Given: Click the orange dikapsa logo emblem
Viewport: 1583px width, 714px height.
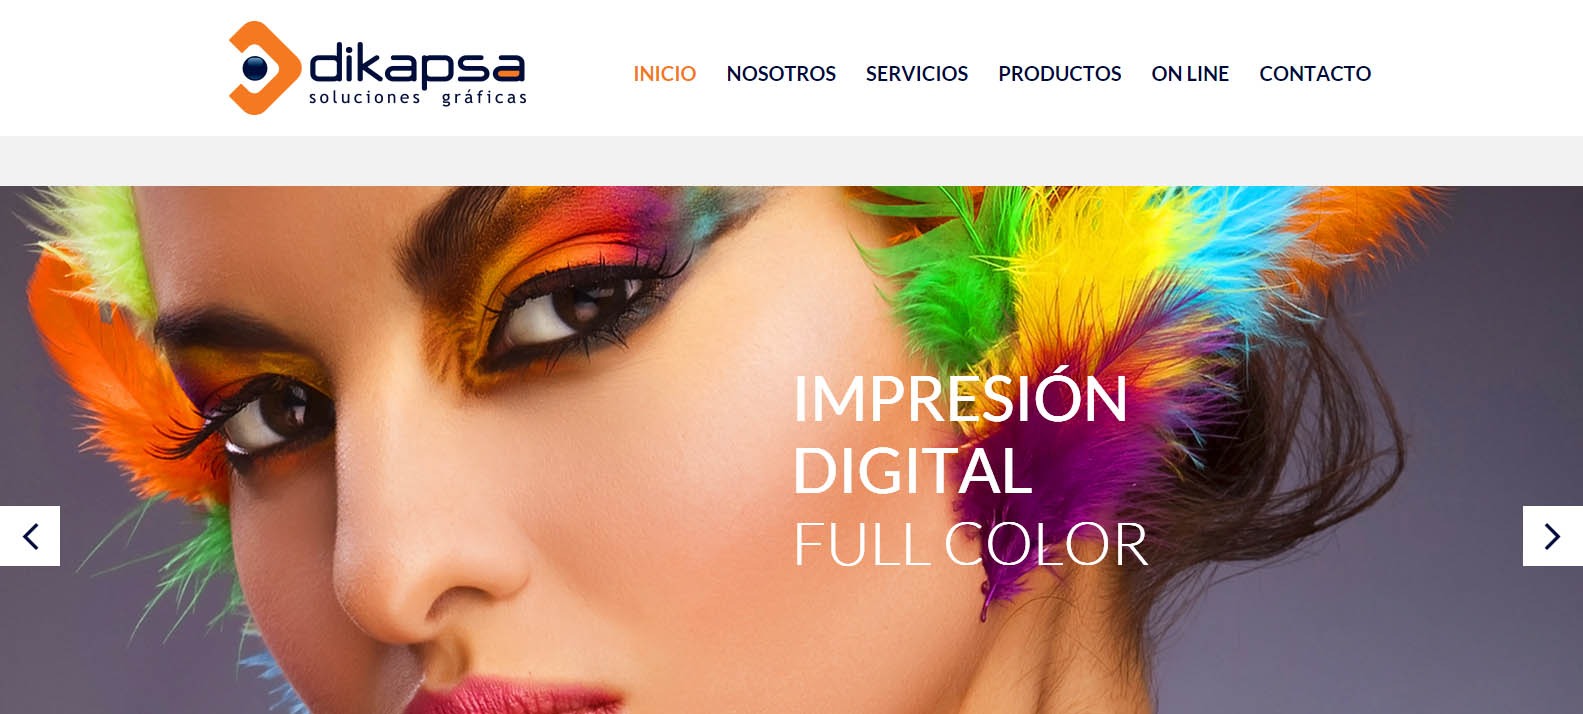Looking at the screenshot, I should pos(264,68).
